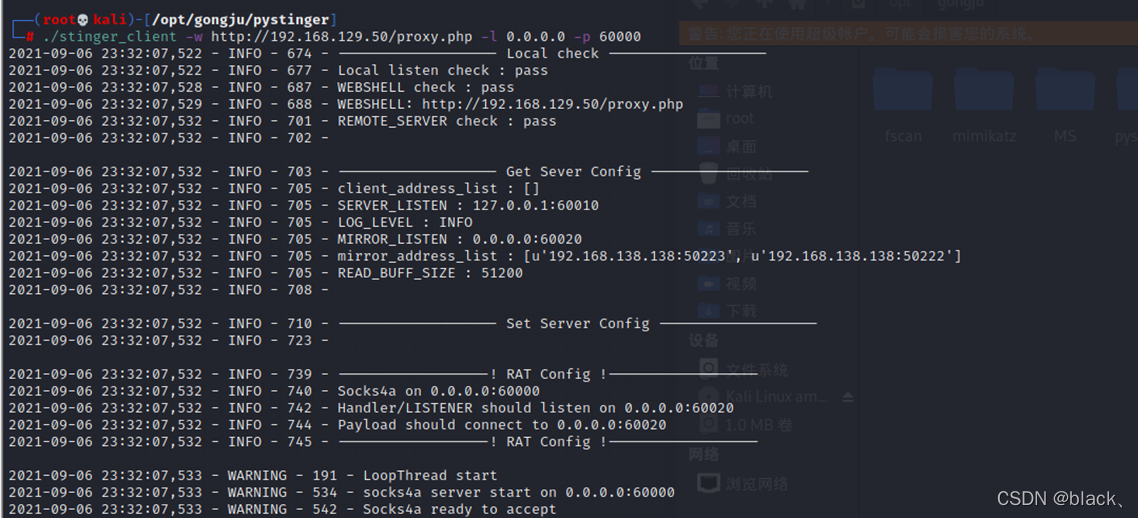Go to 桌面 in the sidebar
The width and height of the screenshot is (1138, 518).
(x=726, y=147)
